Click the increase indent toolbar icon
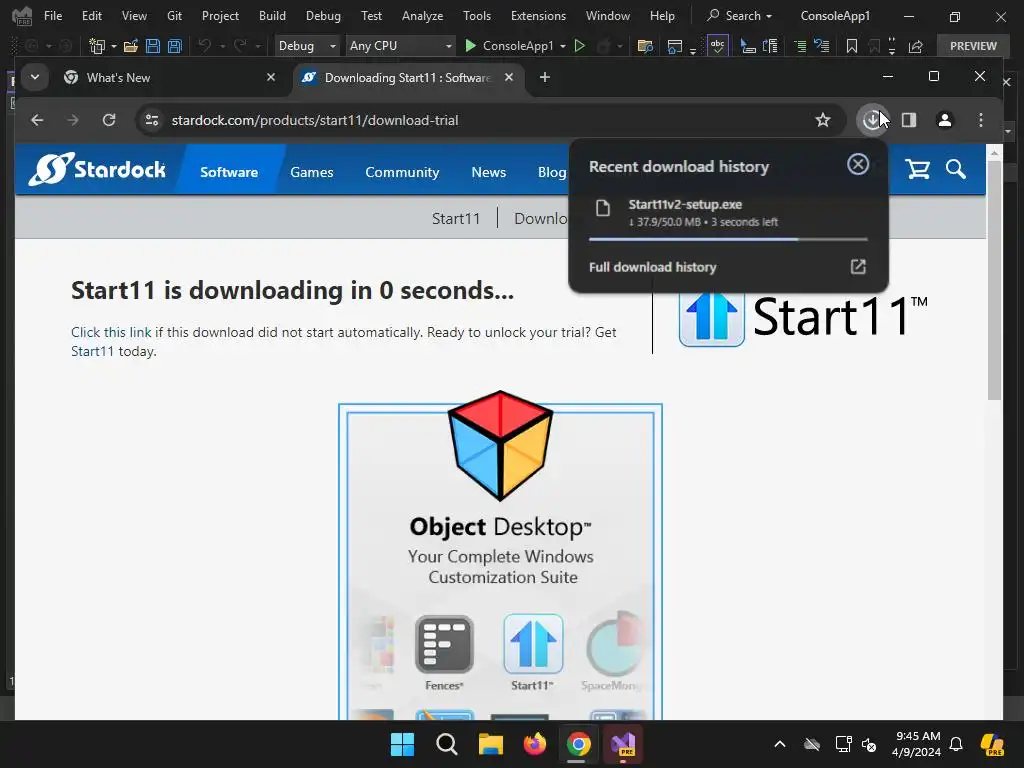 (x=800, y=46)
